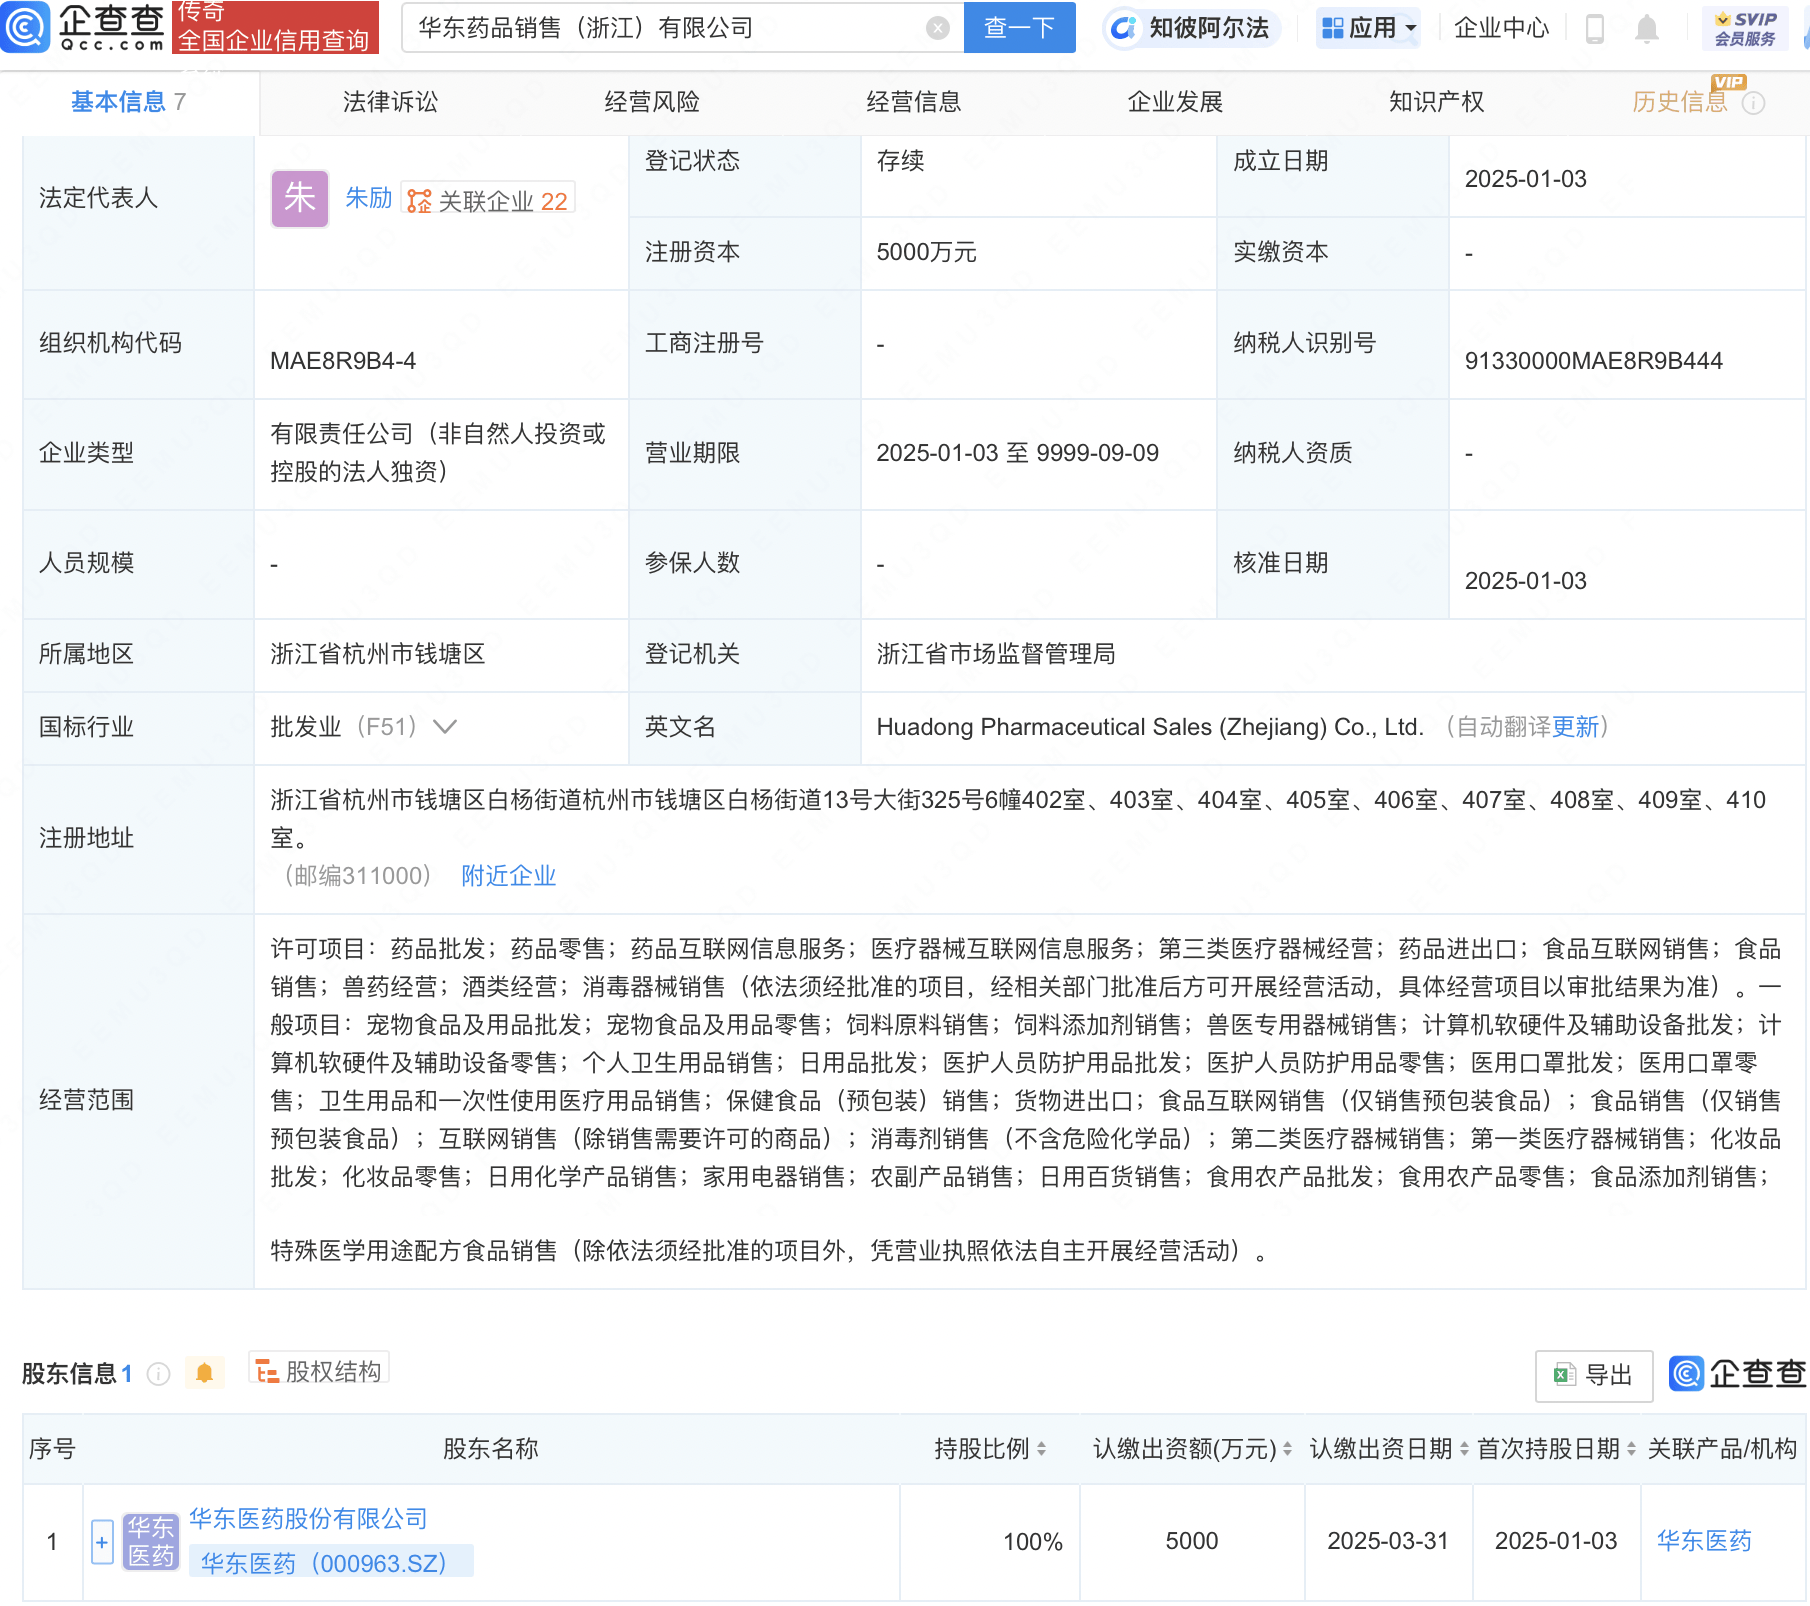Click the purple 朱 avatar

click(x=299, y=198)
